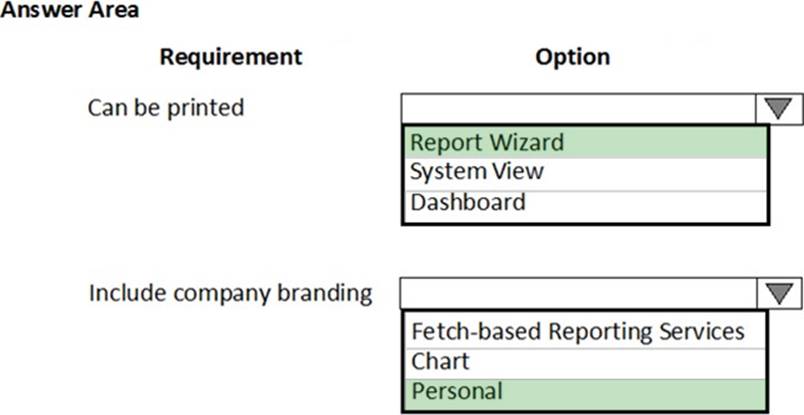Open the Can be printed dropdown arrow
The image size is (804, 415).
pyautogui.click(x=778, y=108)
